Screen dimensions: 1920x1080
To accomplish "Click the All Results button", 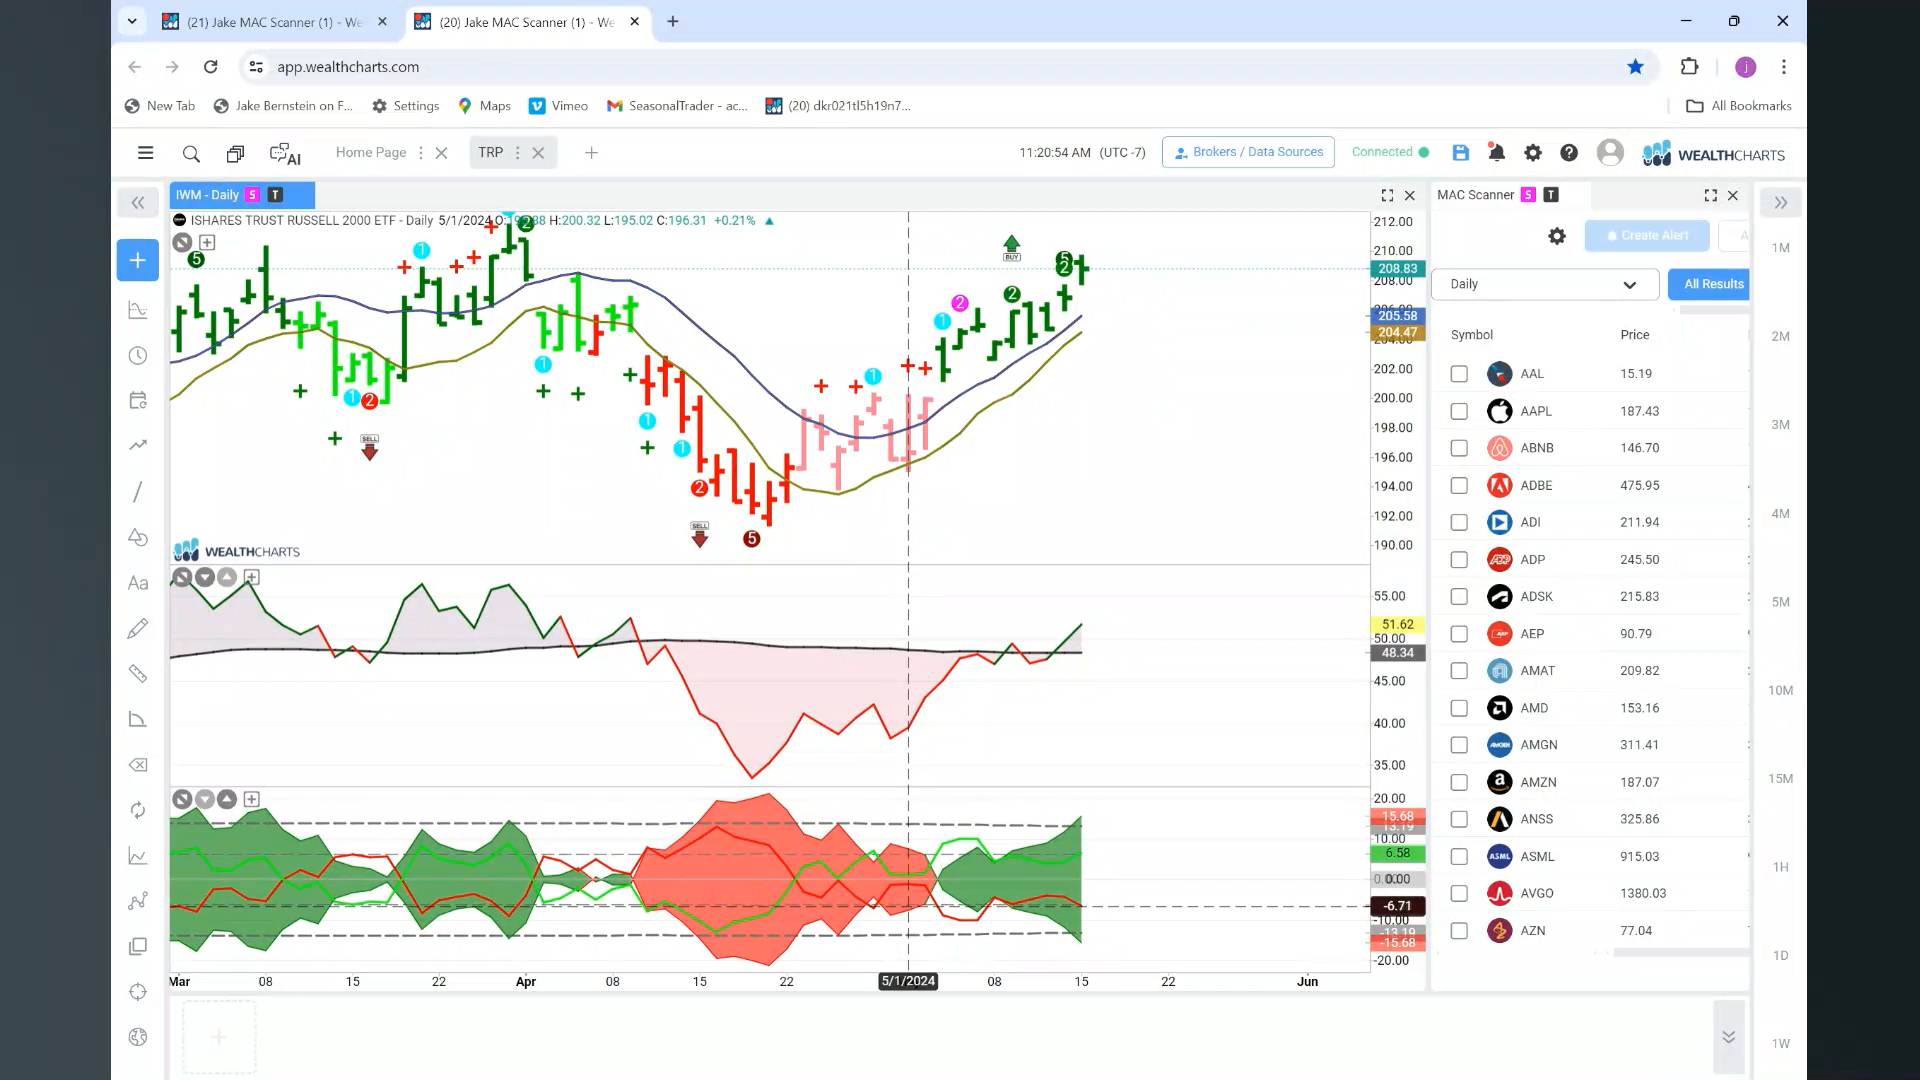I will (1709, 284).
